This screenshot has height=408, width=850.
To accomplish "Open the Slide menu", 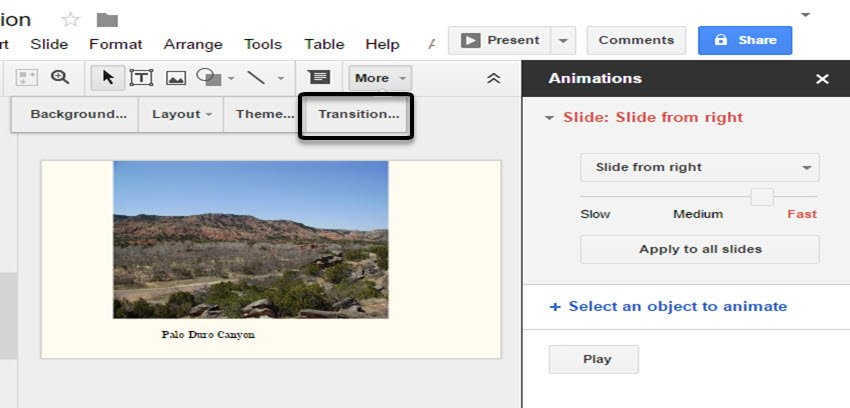I will coord(49,44).
